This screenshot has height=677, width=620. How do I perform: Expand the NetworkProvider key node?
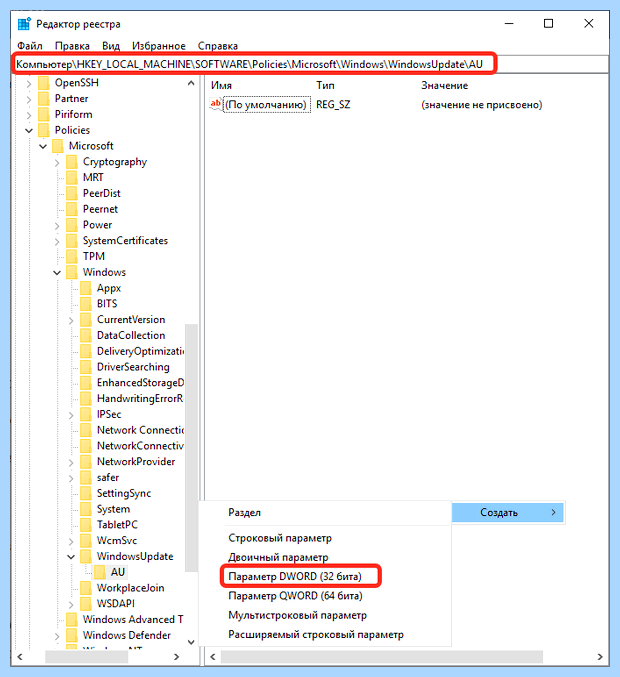pyautogui.click(x=71, y=462)
